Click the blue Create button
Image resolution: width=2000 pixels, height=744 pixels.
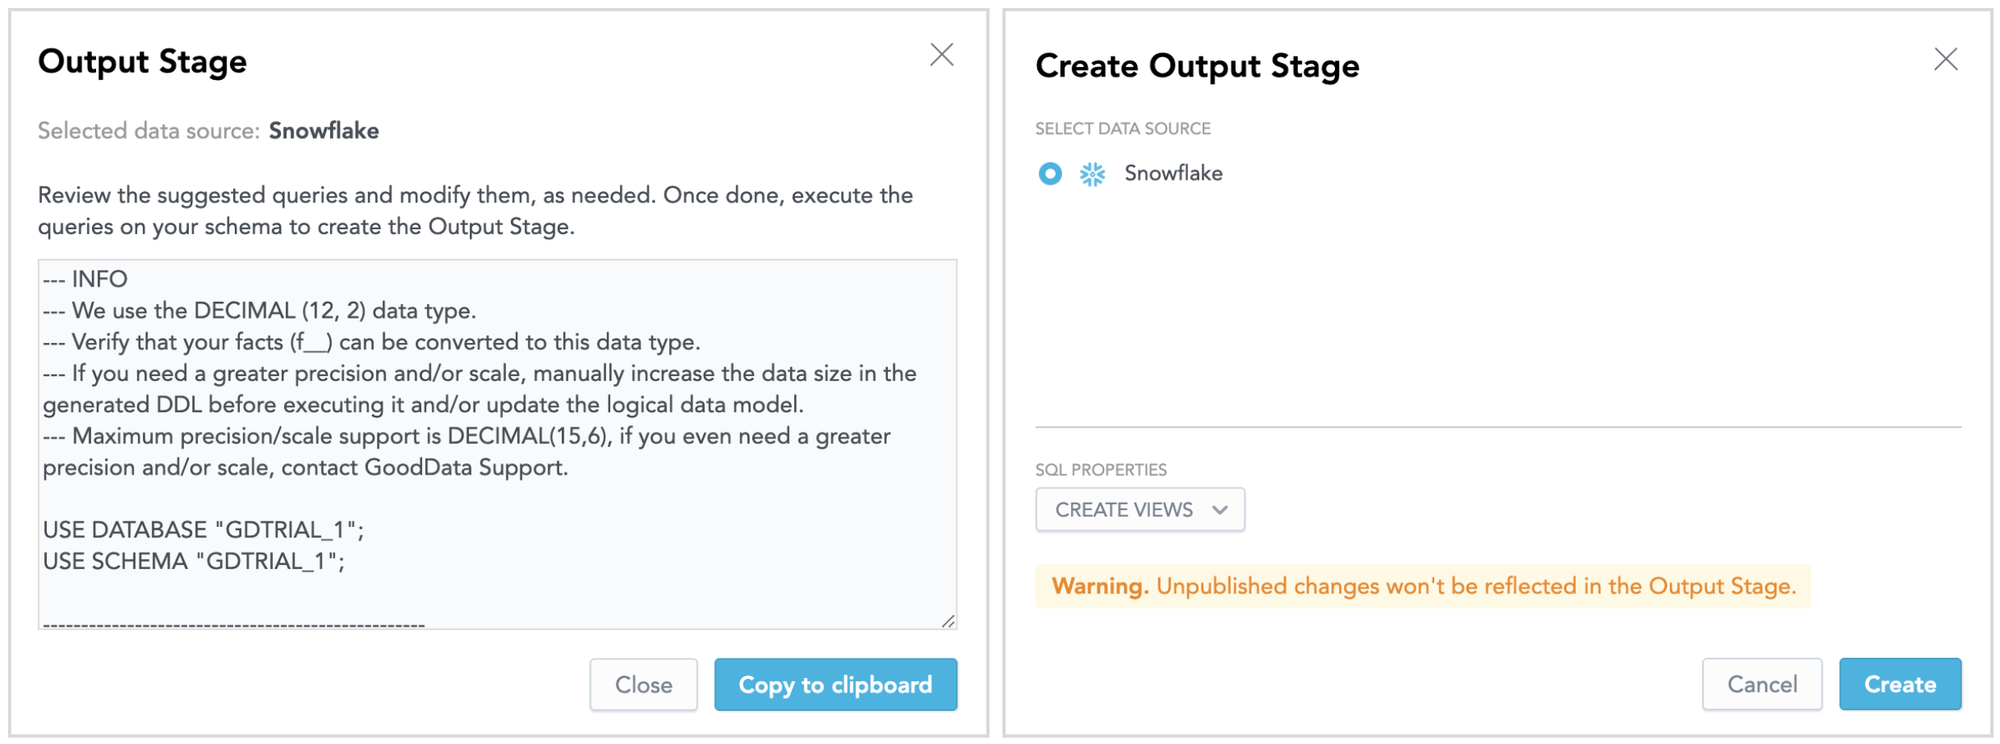pos(1899,684)
